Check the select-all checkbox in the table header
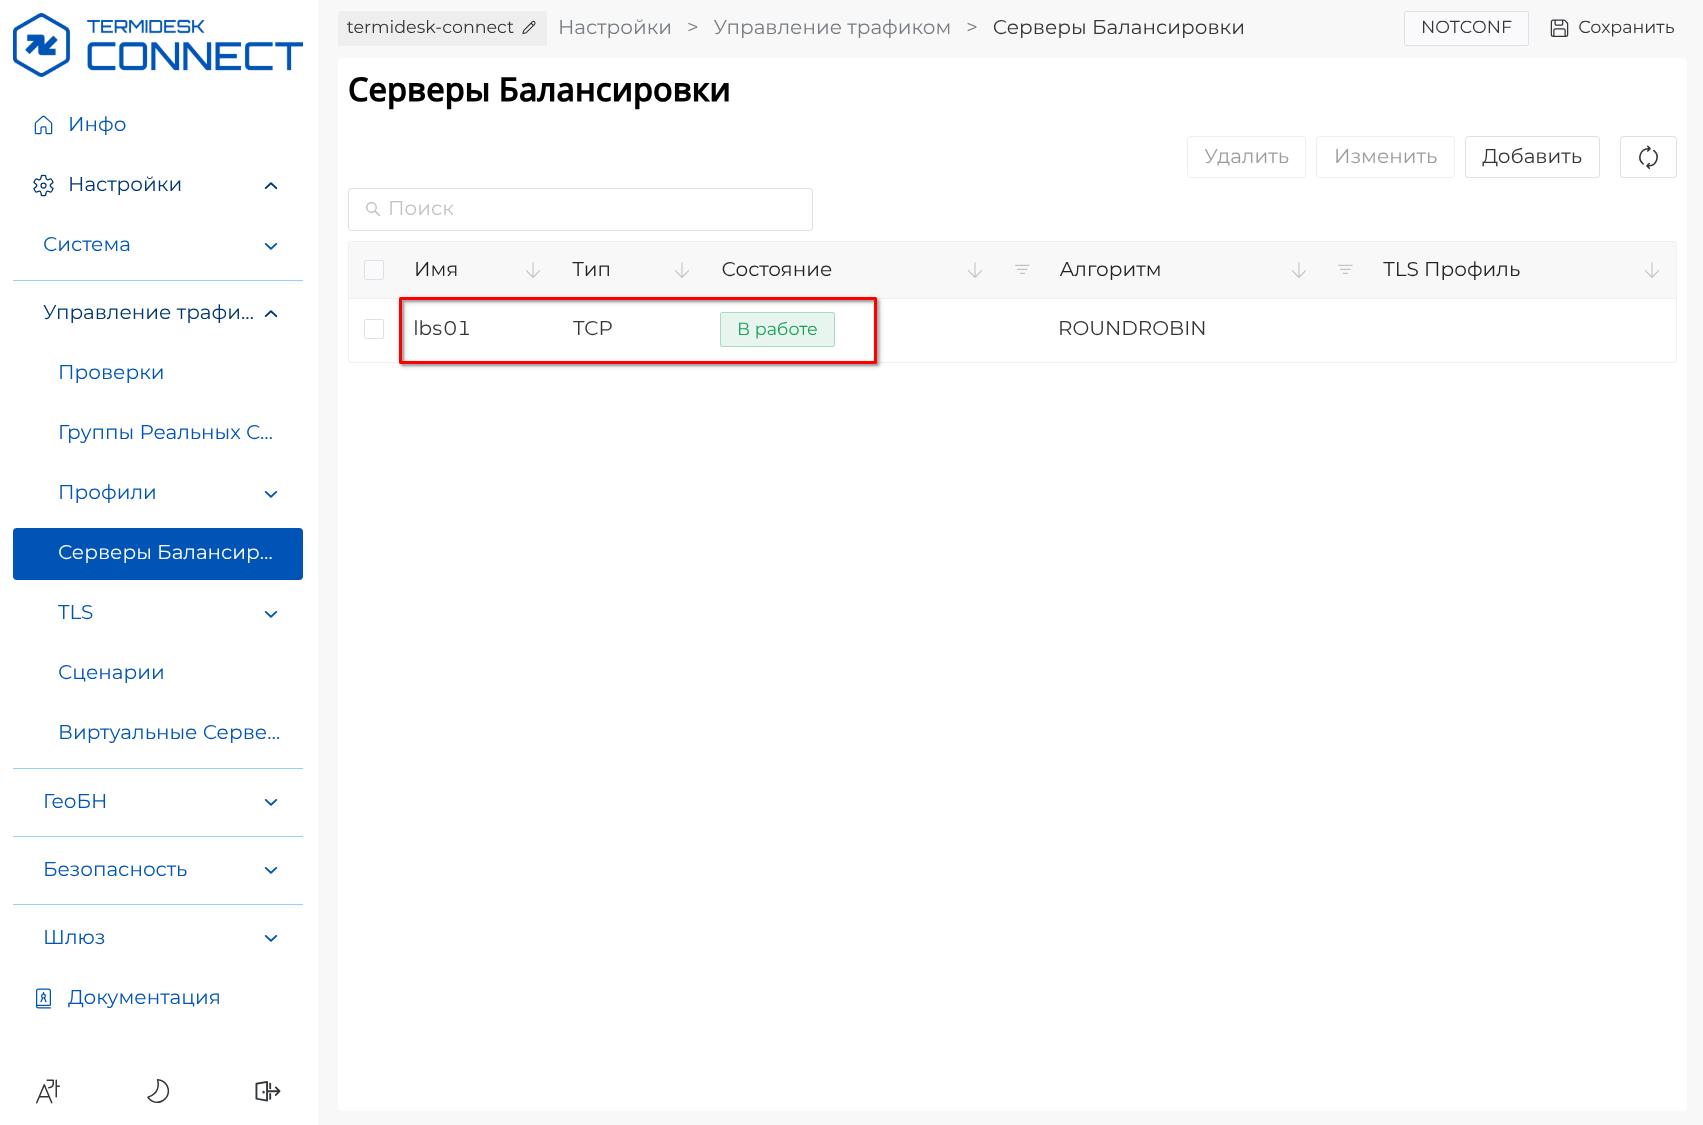The width and height of the screenshot is (1703, 1125). click(x=374, y=270)
